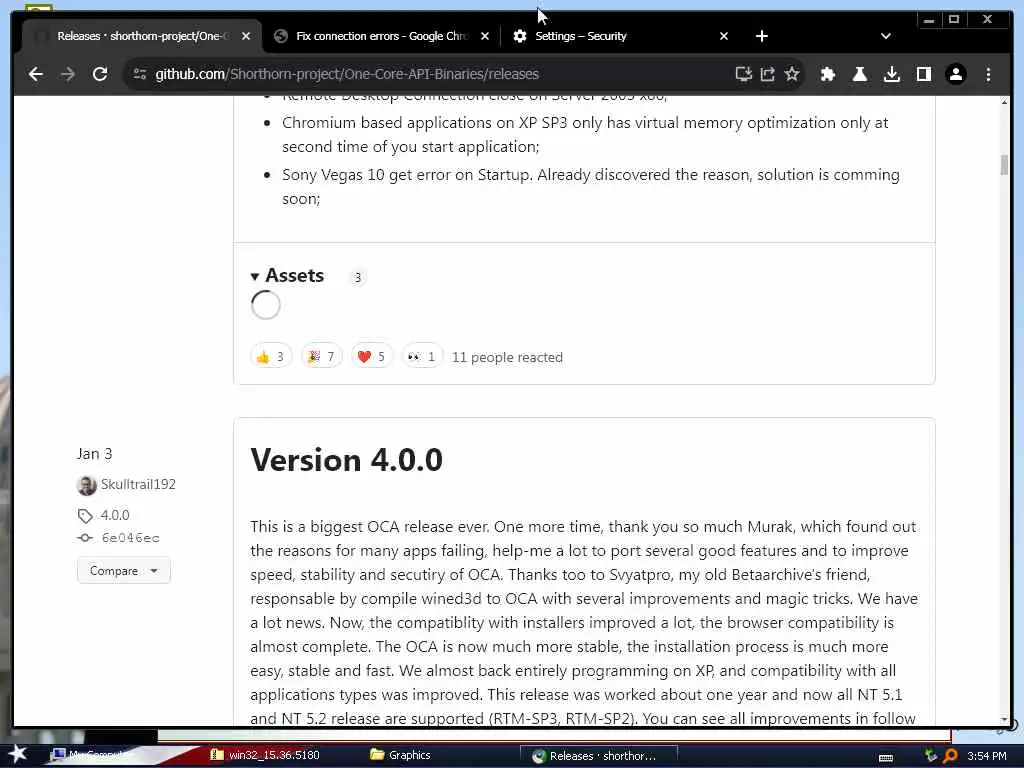Reload the GitHub releases page

tap(100, 74)
